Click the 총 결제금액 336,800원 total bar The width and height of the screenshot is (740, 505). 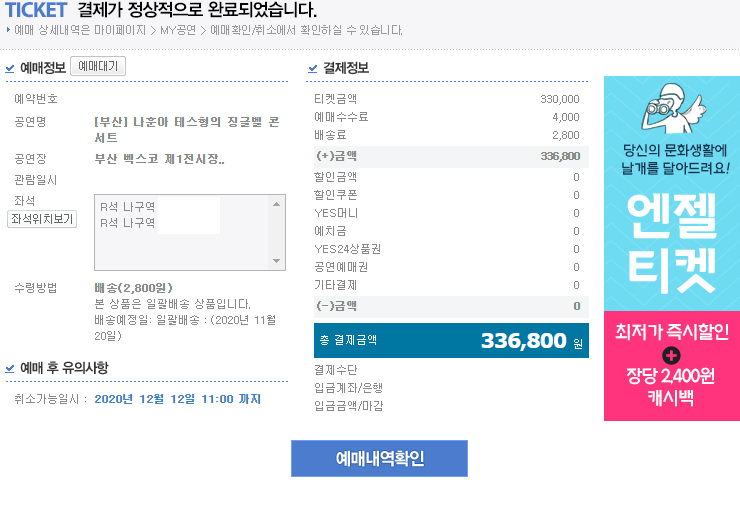click(451, 340)
